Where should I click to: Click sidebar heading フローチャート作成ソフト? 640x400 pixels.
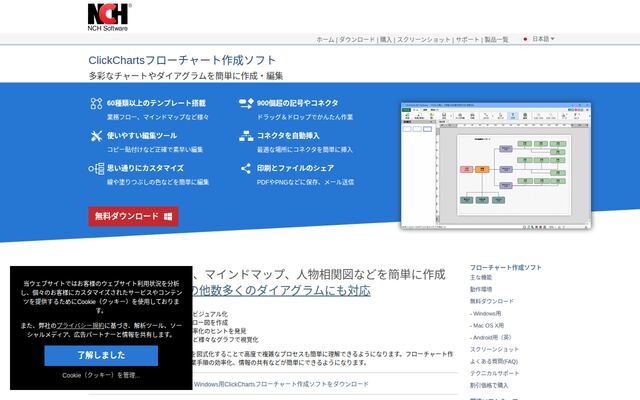505,268
